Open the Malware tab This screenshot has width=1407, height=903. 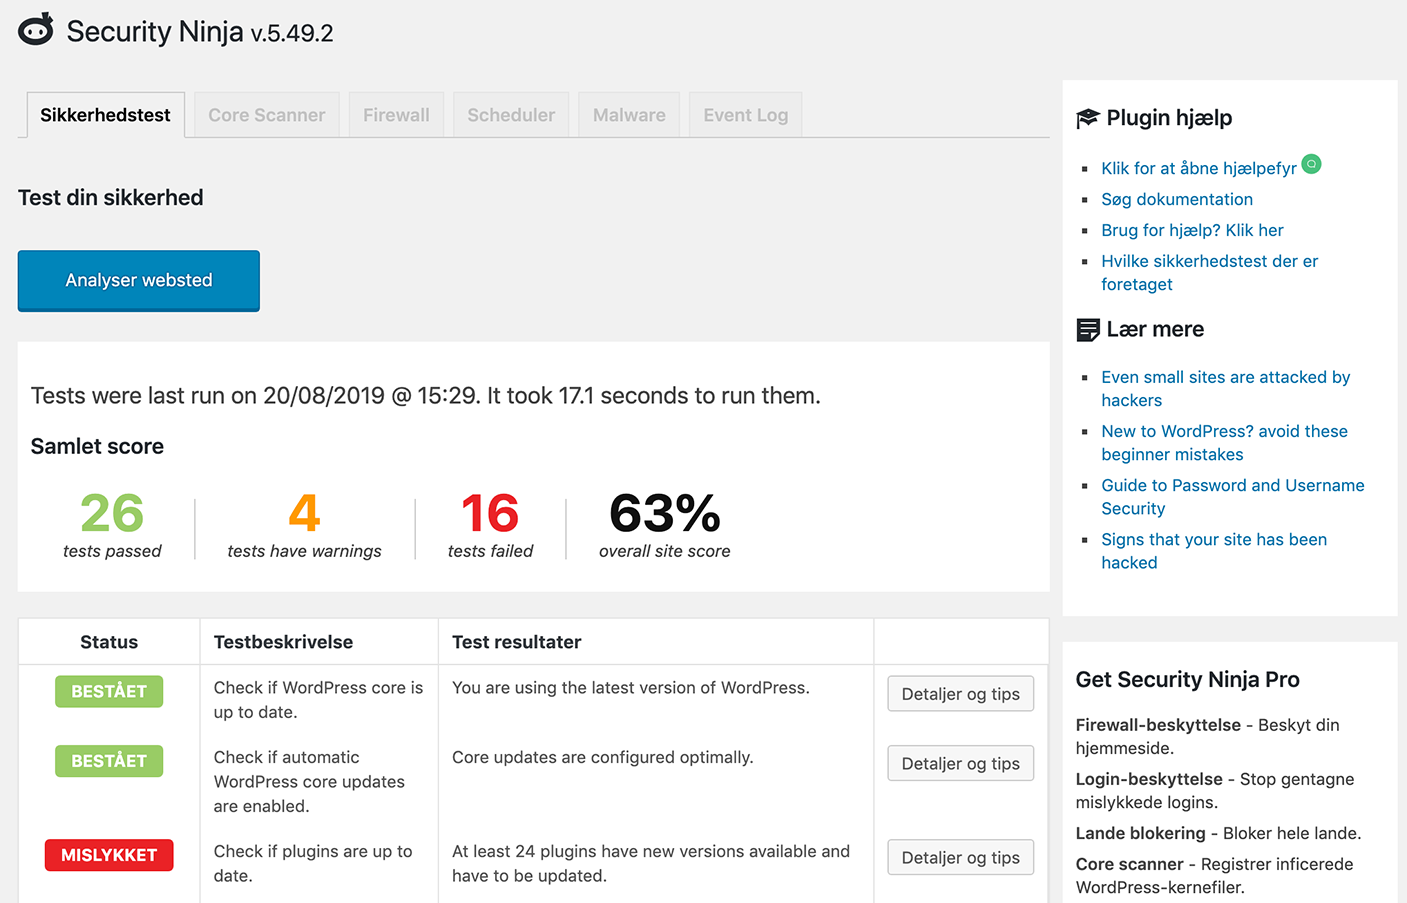[x=628, y=114]
